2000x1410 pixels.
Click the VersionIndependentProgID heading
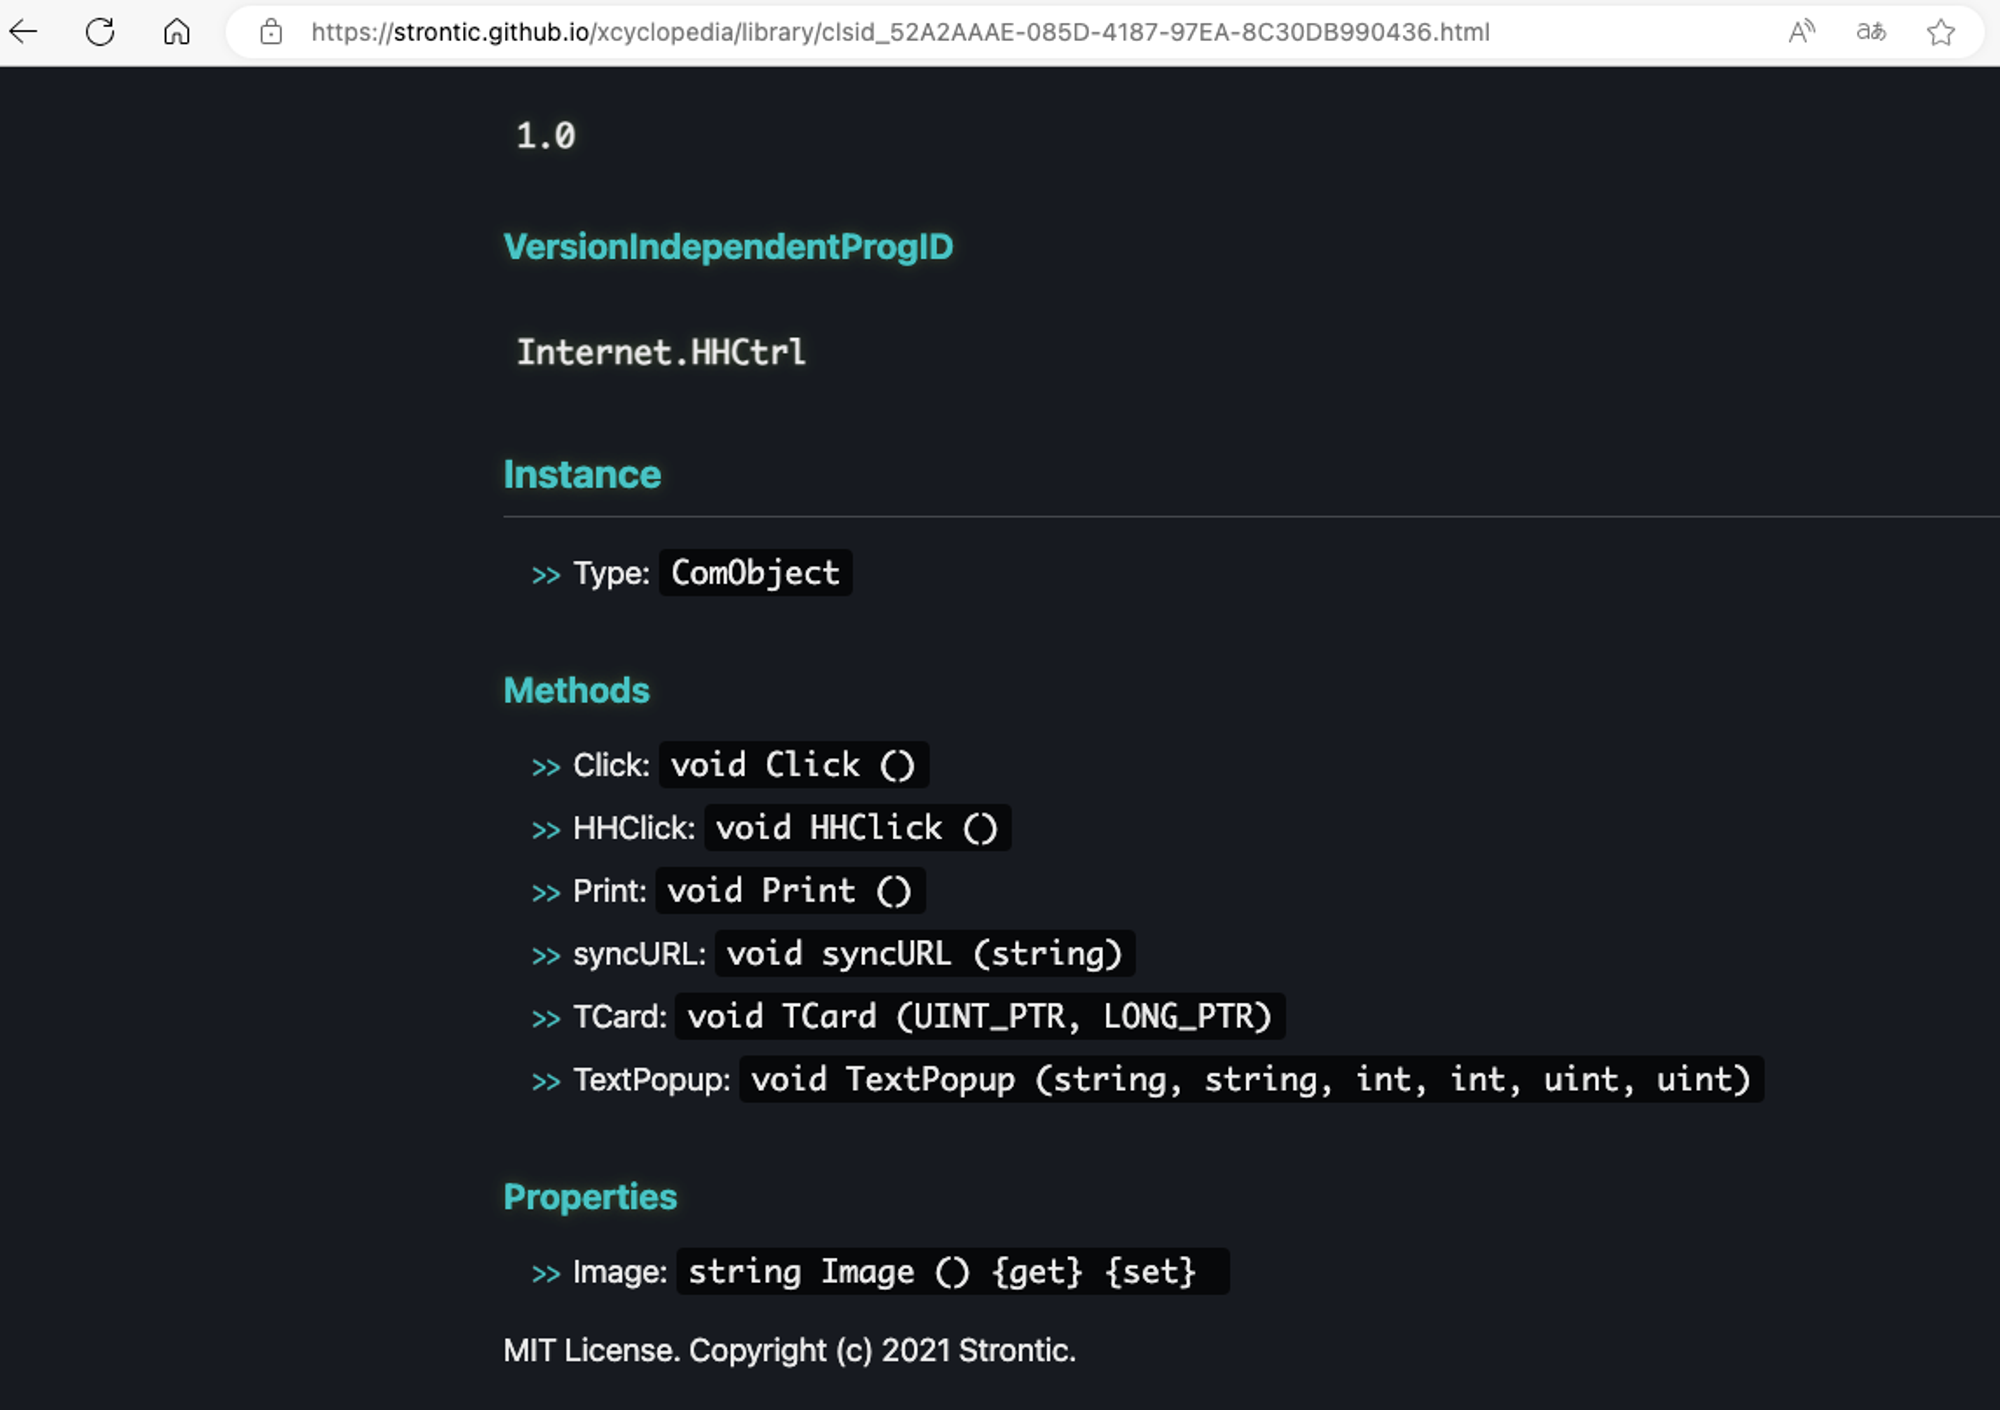[728, 247]
